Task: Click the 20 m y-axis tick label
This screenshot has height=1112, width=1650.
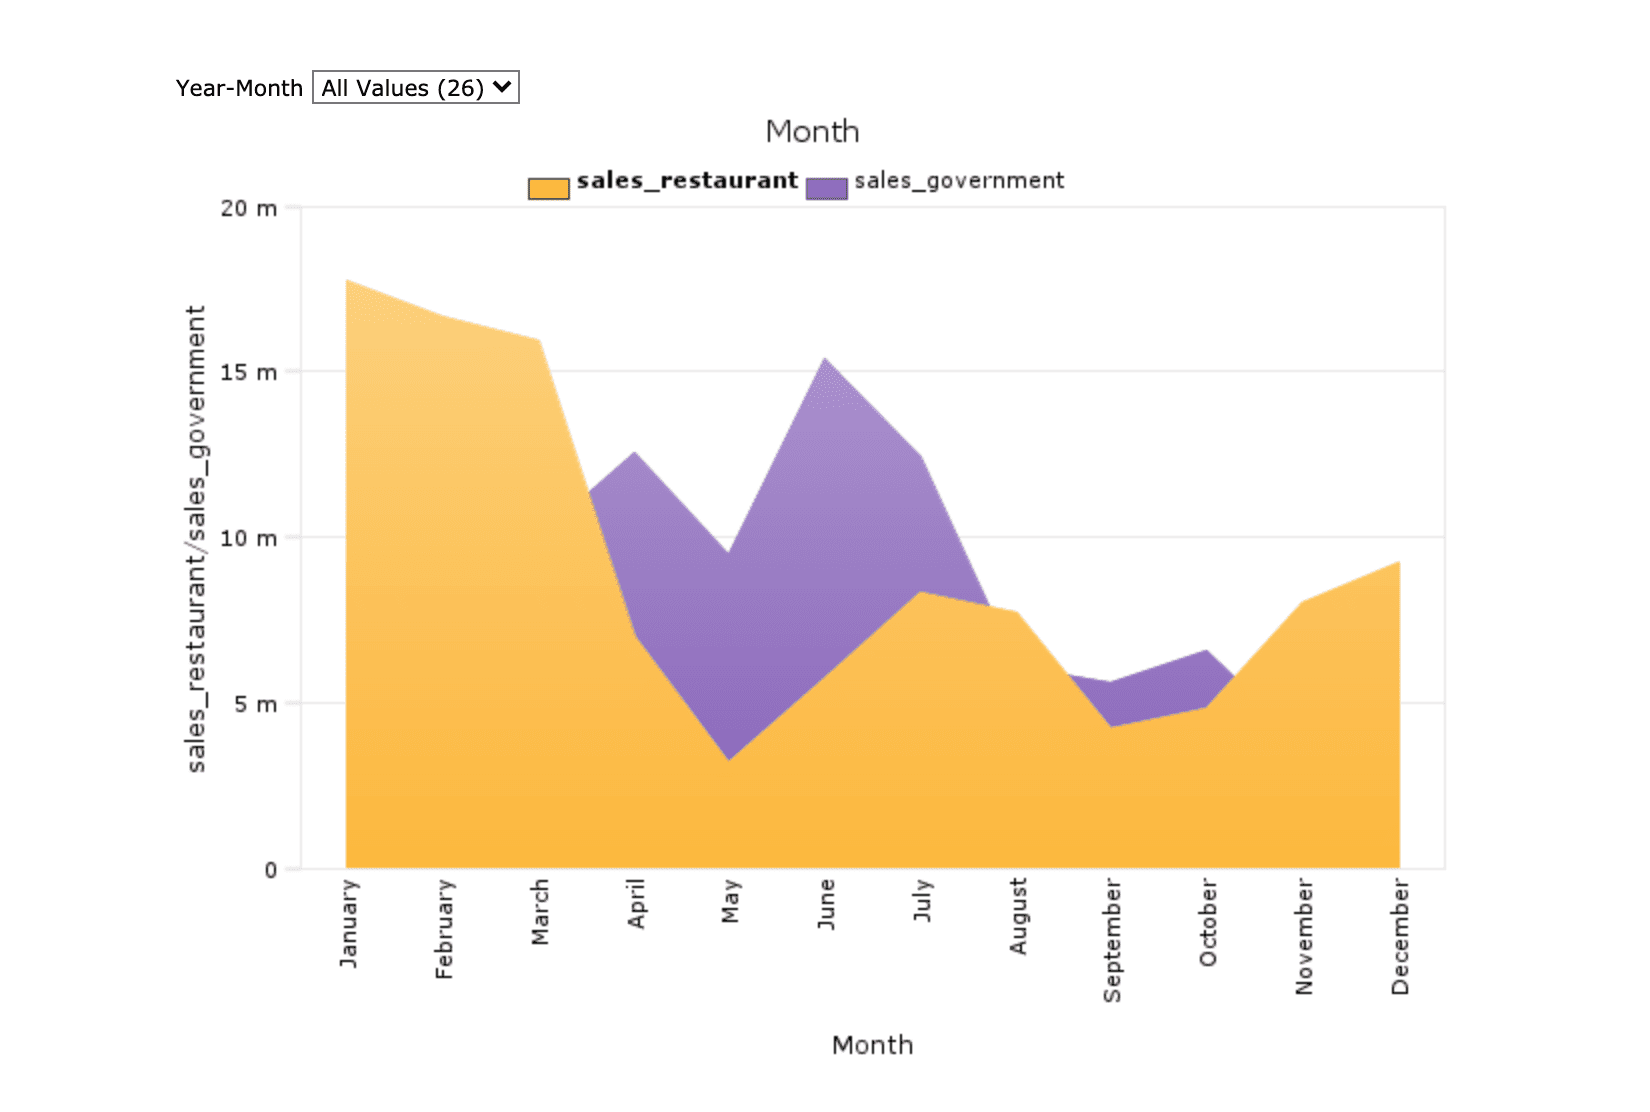Action: tap(248, 209)
